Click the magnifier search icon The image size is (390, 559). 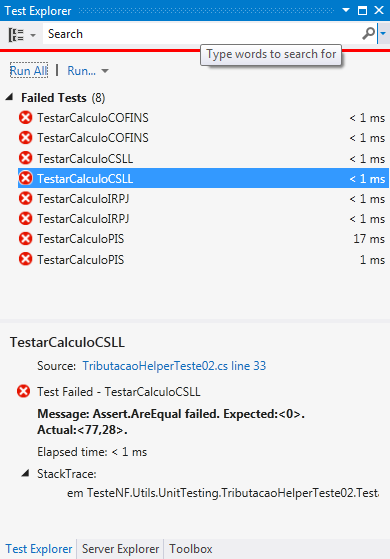(369, 34)
